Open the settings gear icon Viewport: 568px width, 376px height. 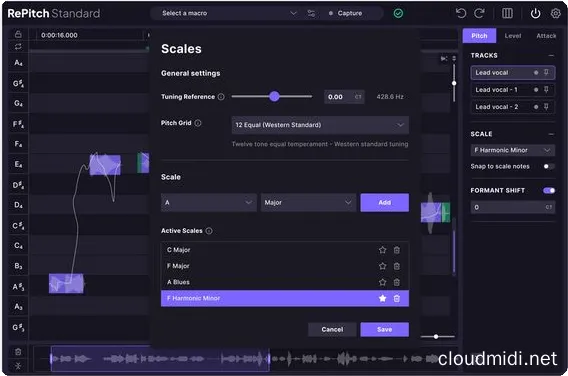[555, 13]
